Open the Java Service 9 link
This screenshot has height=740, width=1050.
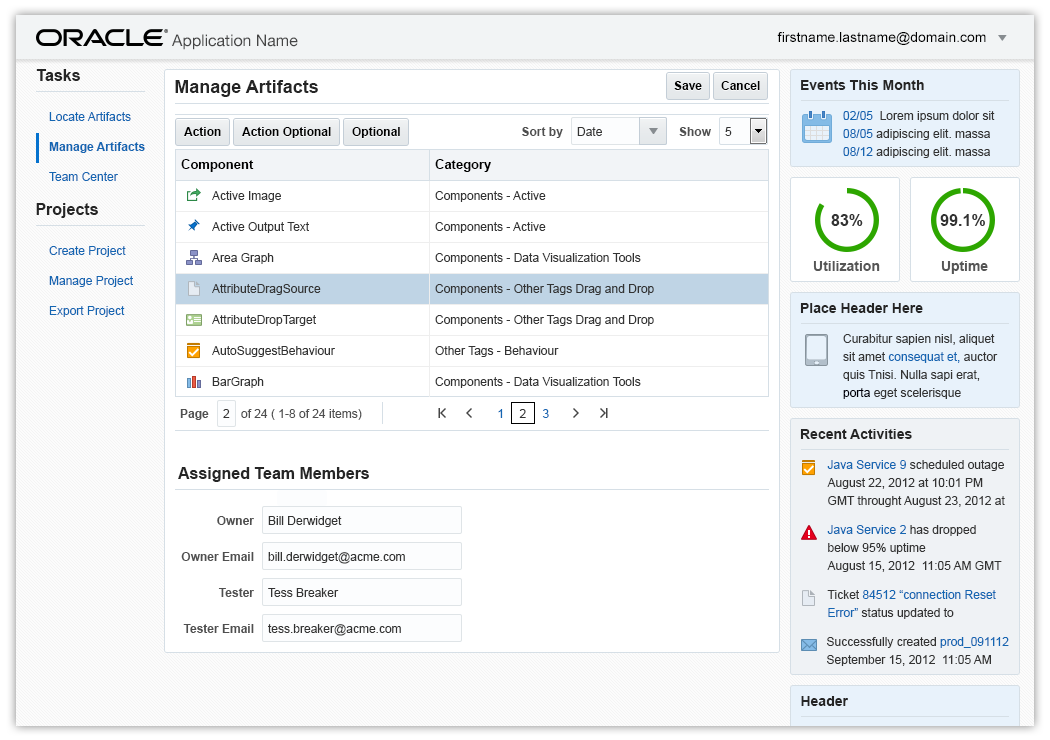click(866, 465)
